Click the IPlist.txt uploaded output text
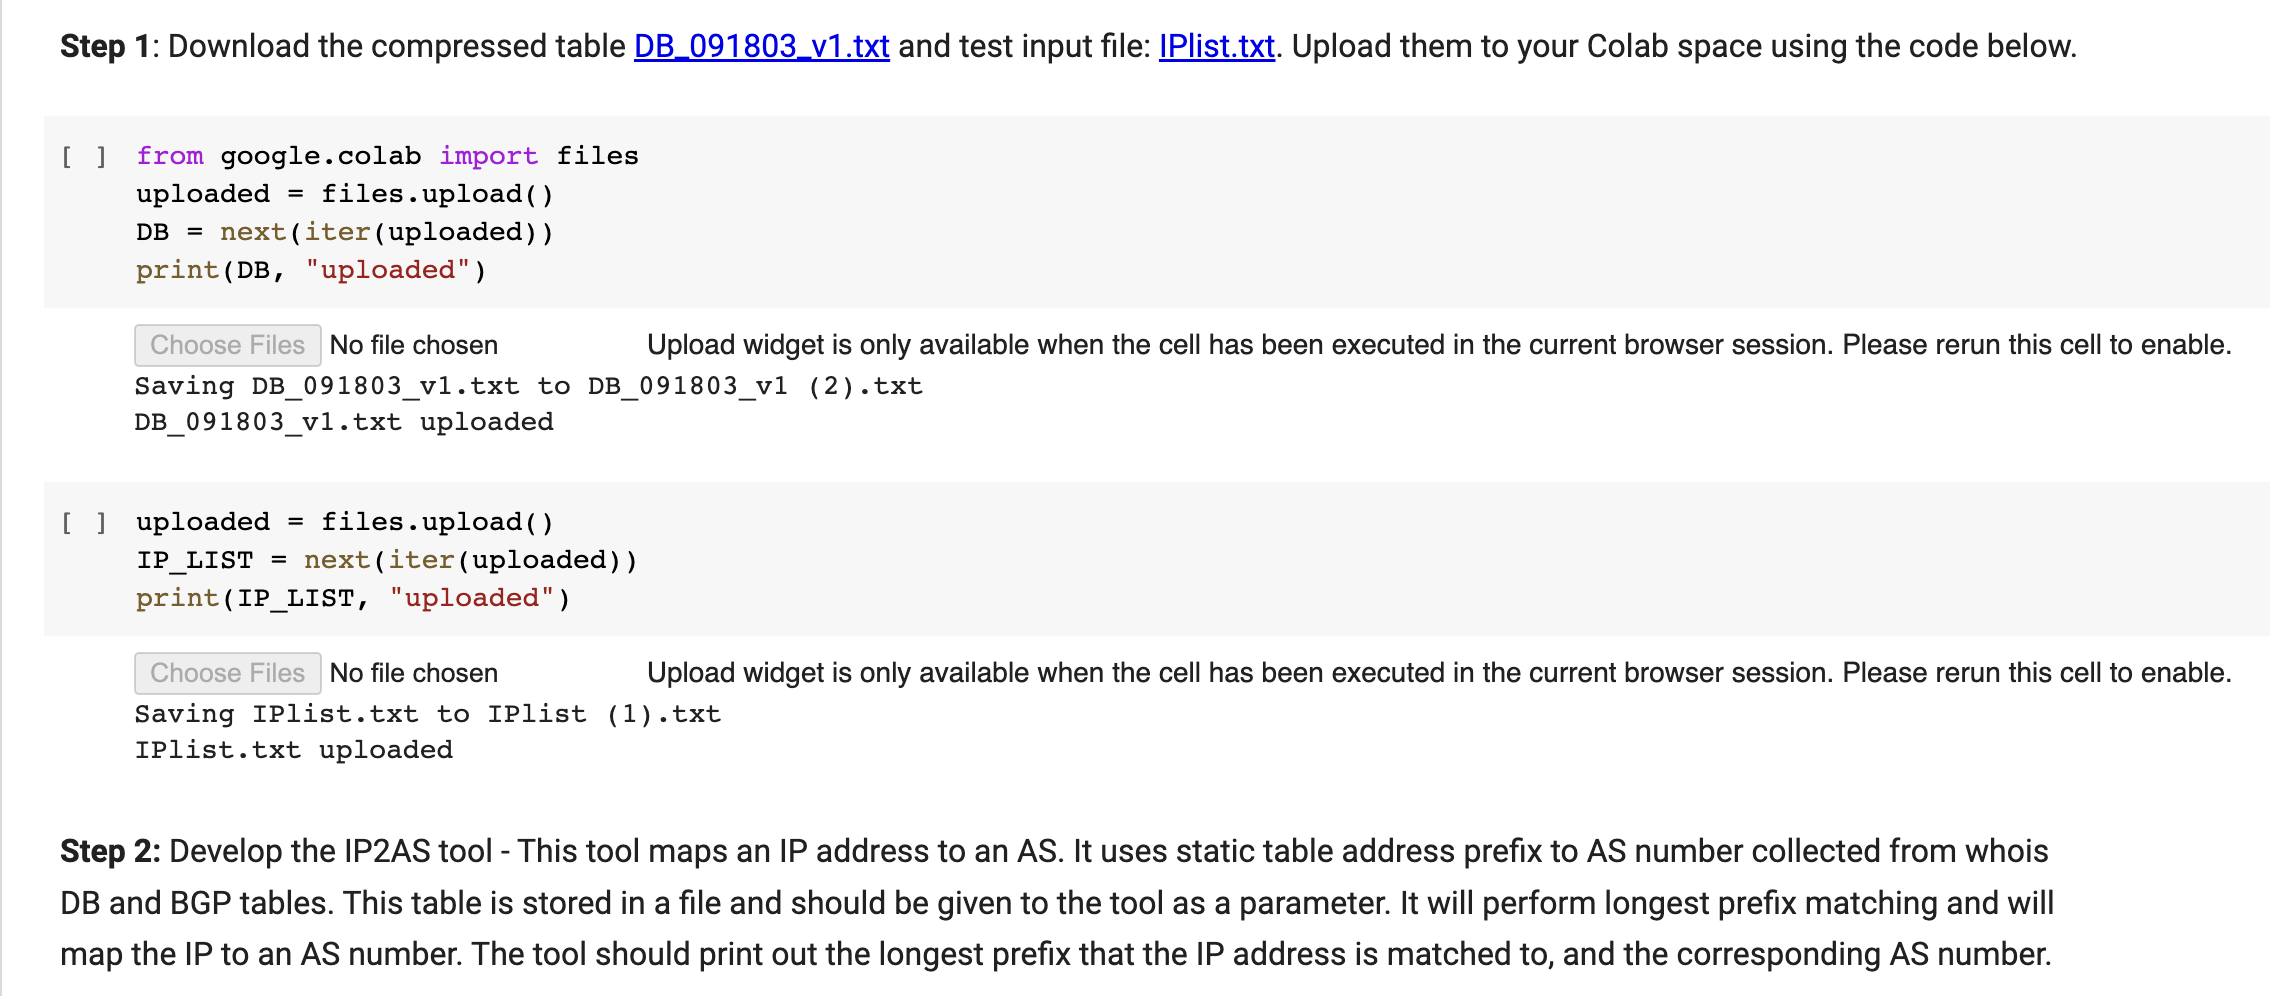This screenshot has height=996, width=2270. (x=293, y=749)
